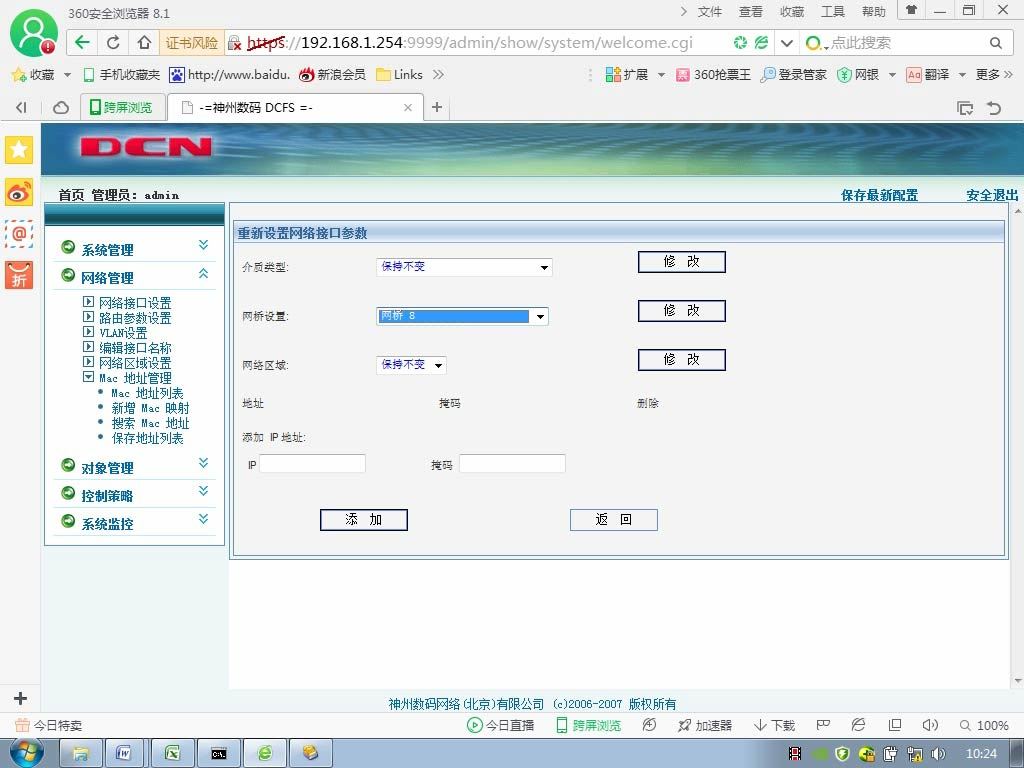
Task: Open 网络区域设置 tree item
Action: pyautogui.click(x=135, y=363)
